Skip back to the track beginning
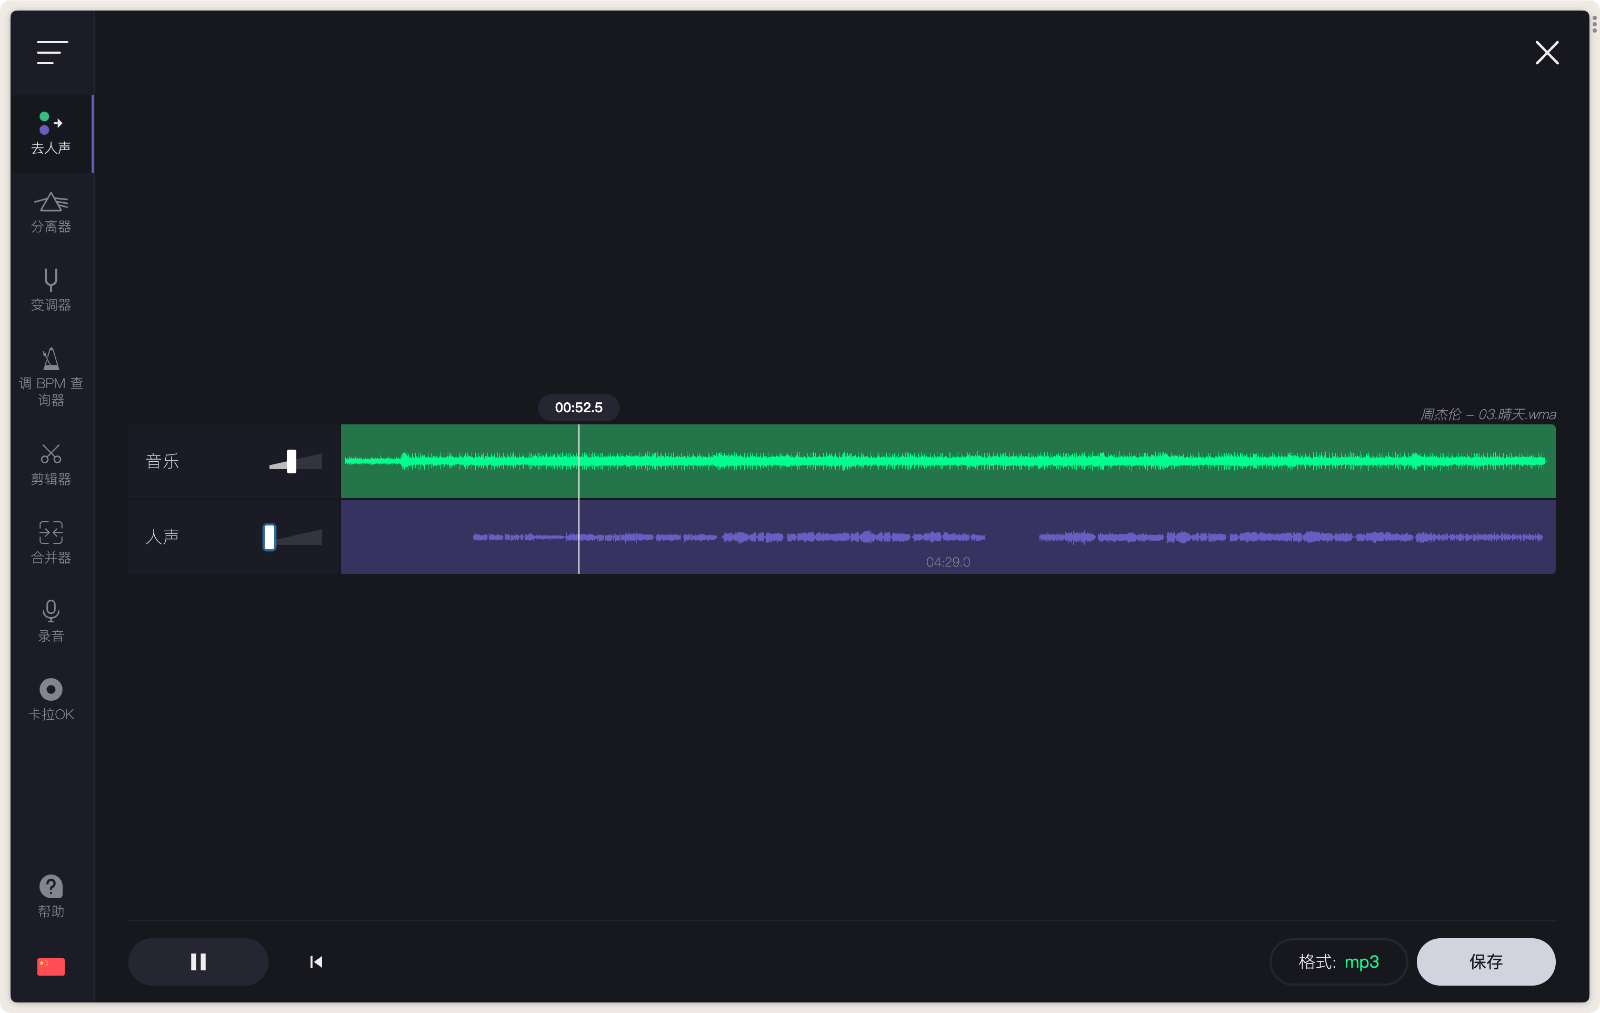This screenshot has width=1600, height=1013. (x=315, y=961)
